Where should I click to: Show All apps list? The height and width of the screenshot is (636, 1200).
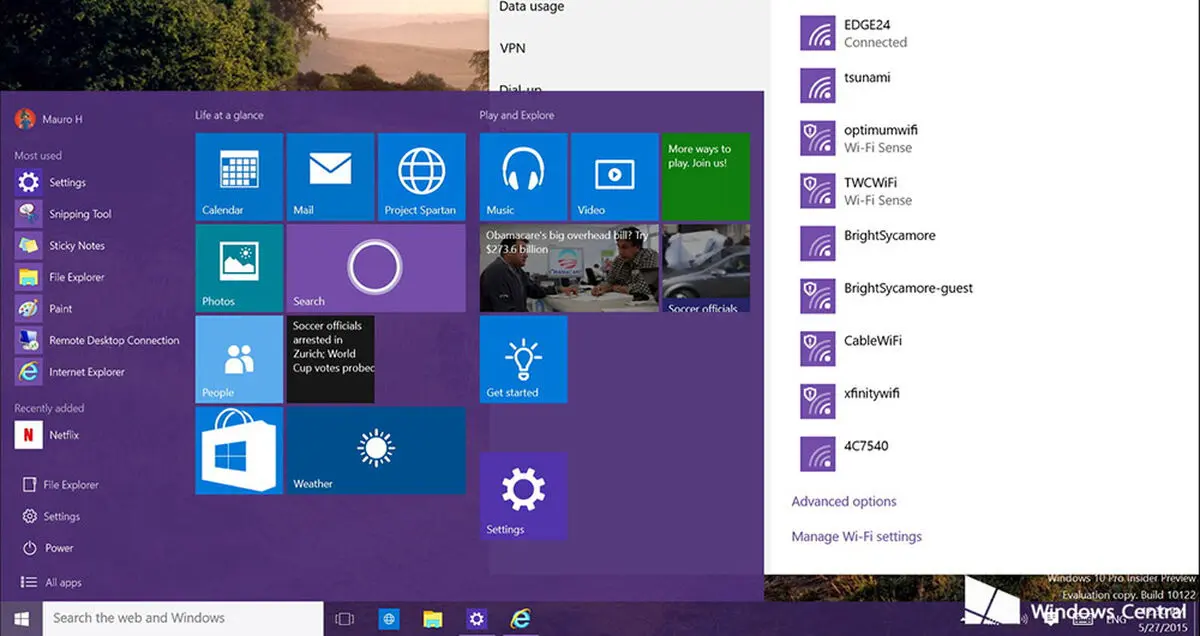tap(52, 582)
